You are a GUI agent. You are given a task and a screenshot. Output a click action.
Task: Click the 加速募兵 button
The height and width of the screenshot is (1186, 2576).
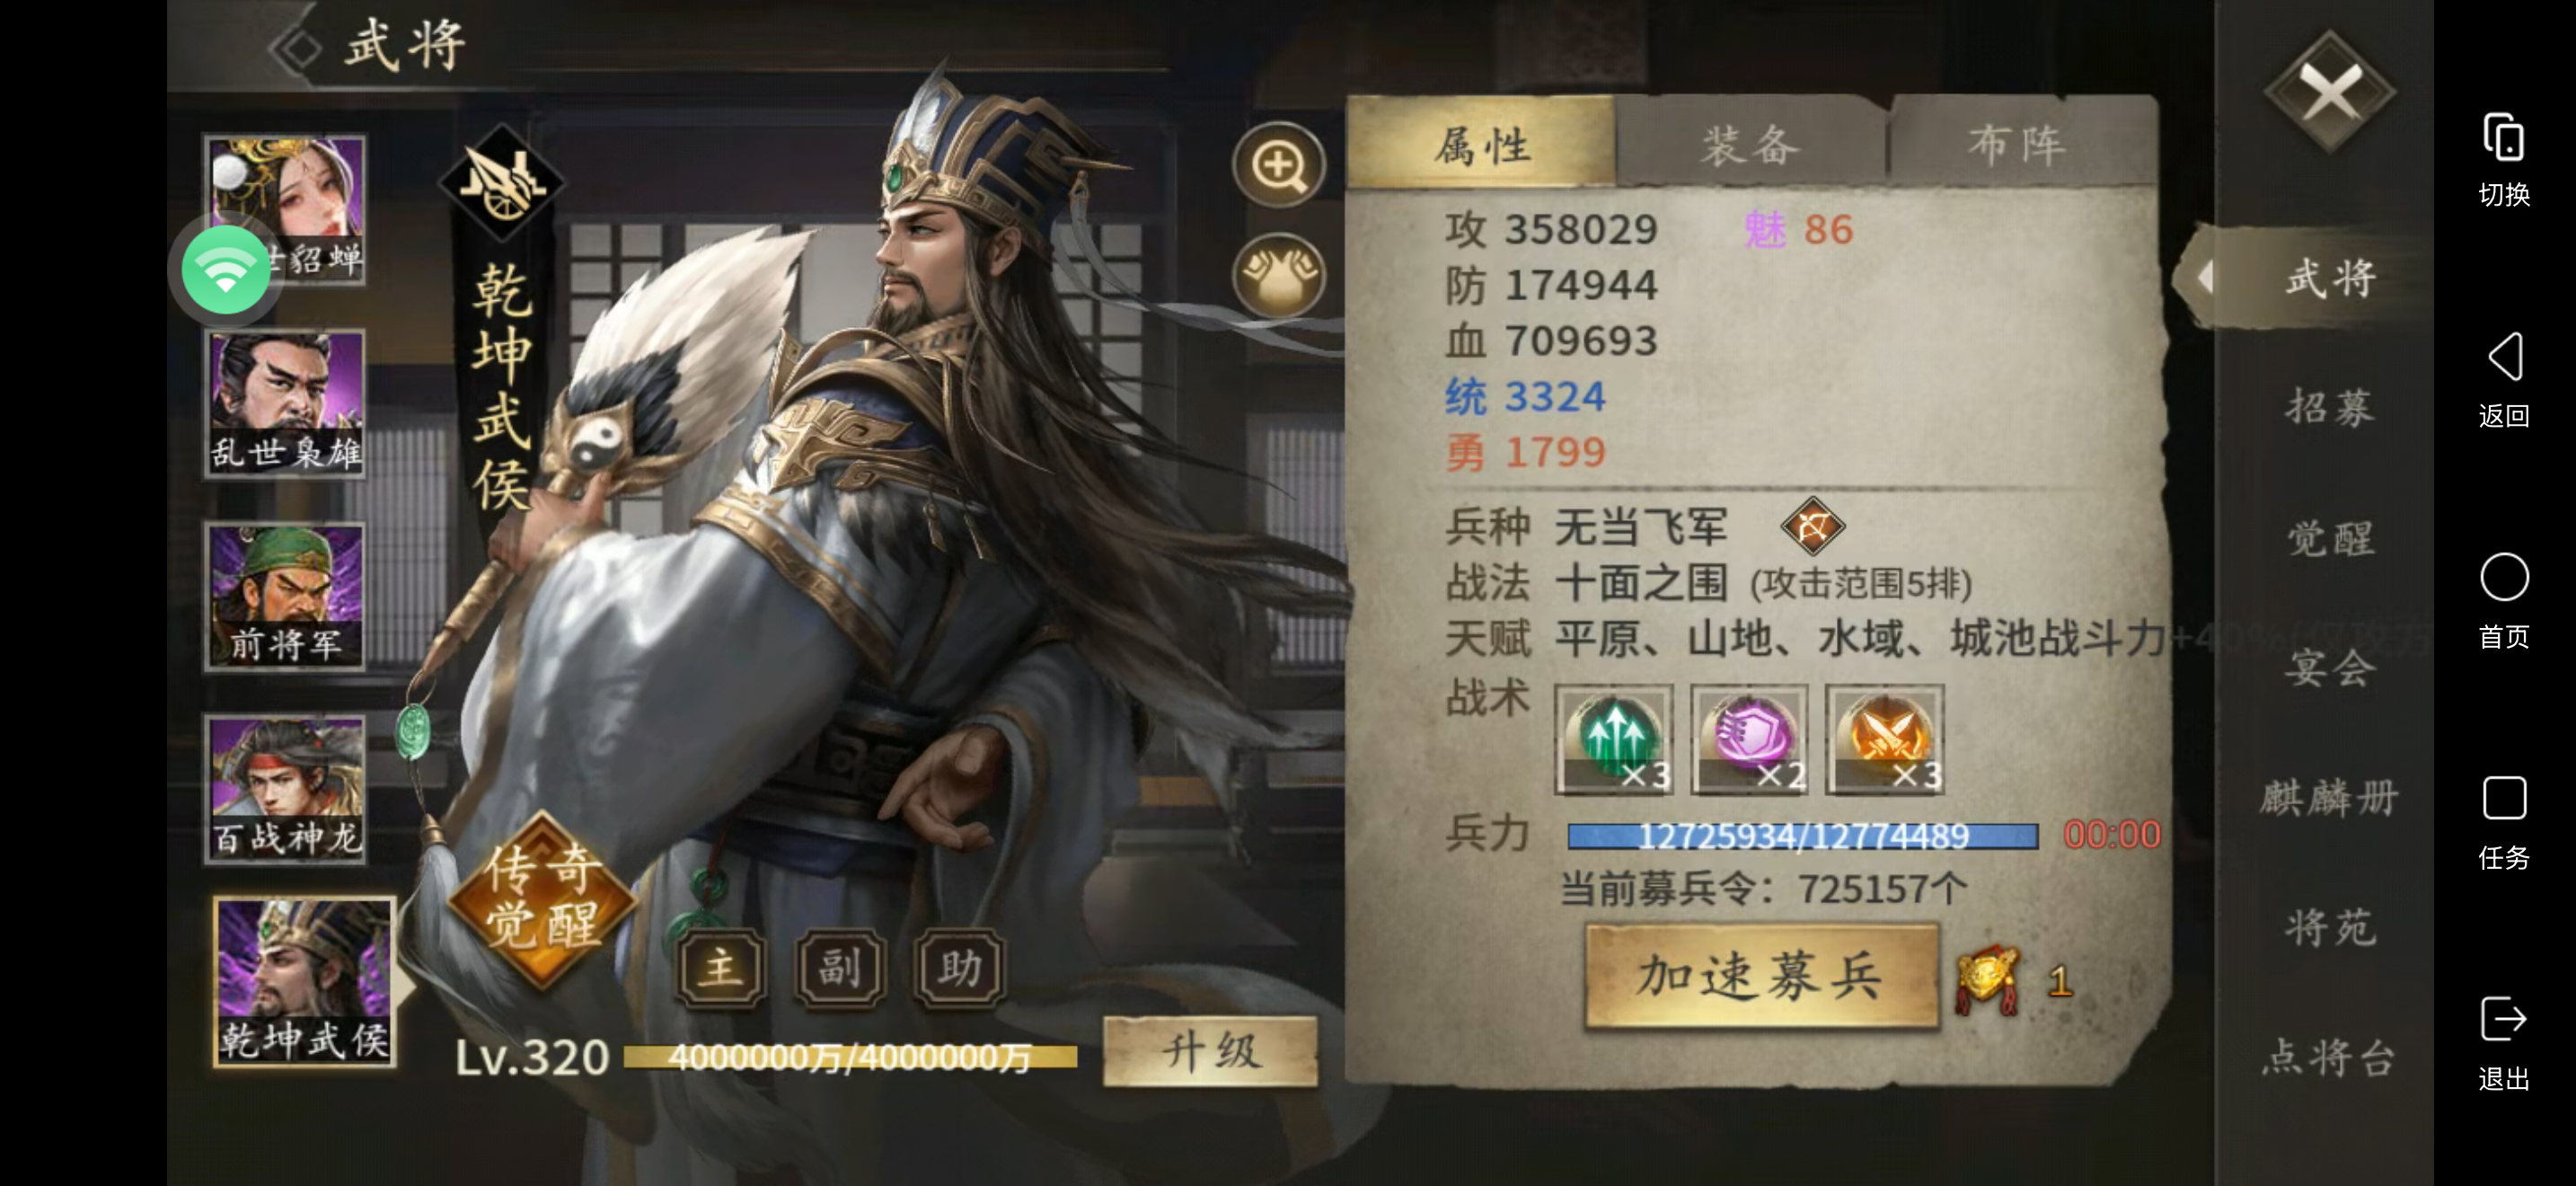coord(1761,976)
